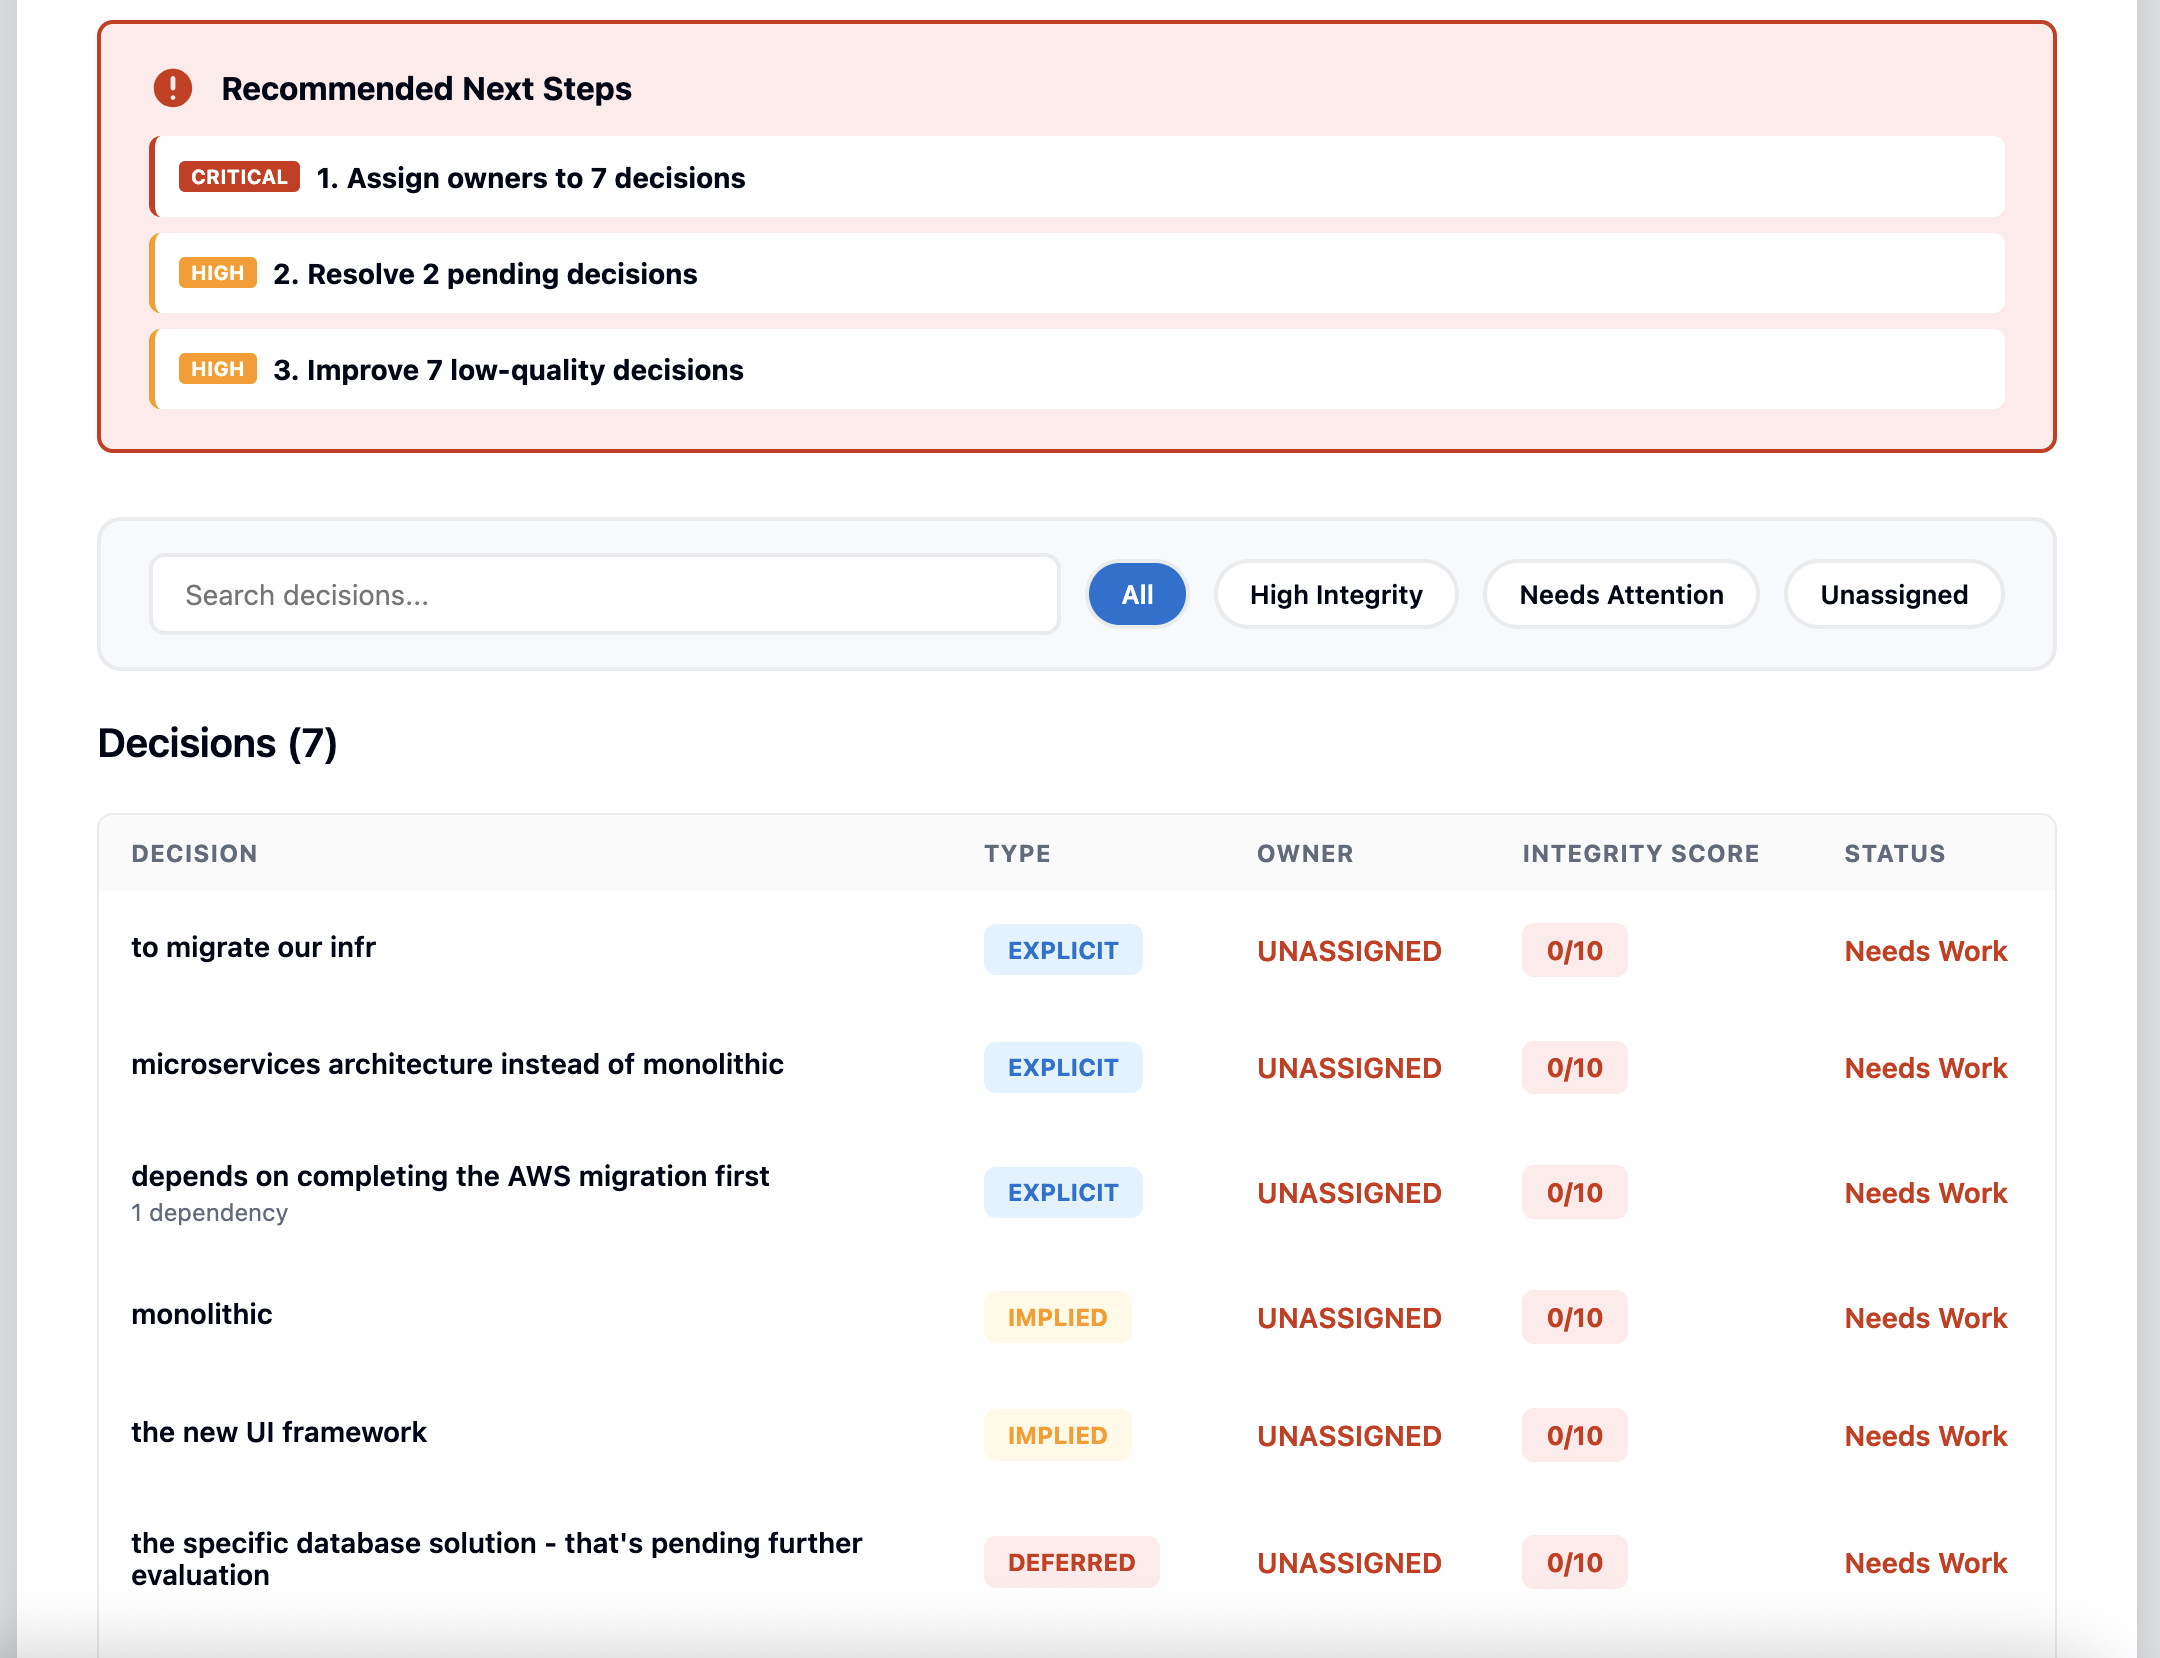Screen dimensions: 2160x1658
Task: Open the 'to migrate our infr' decision row
Action: tap(254, 947)
